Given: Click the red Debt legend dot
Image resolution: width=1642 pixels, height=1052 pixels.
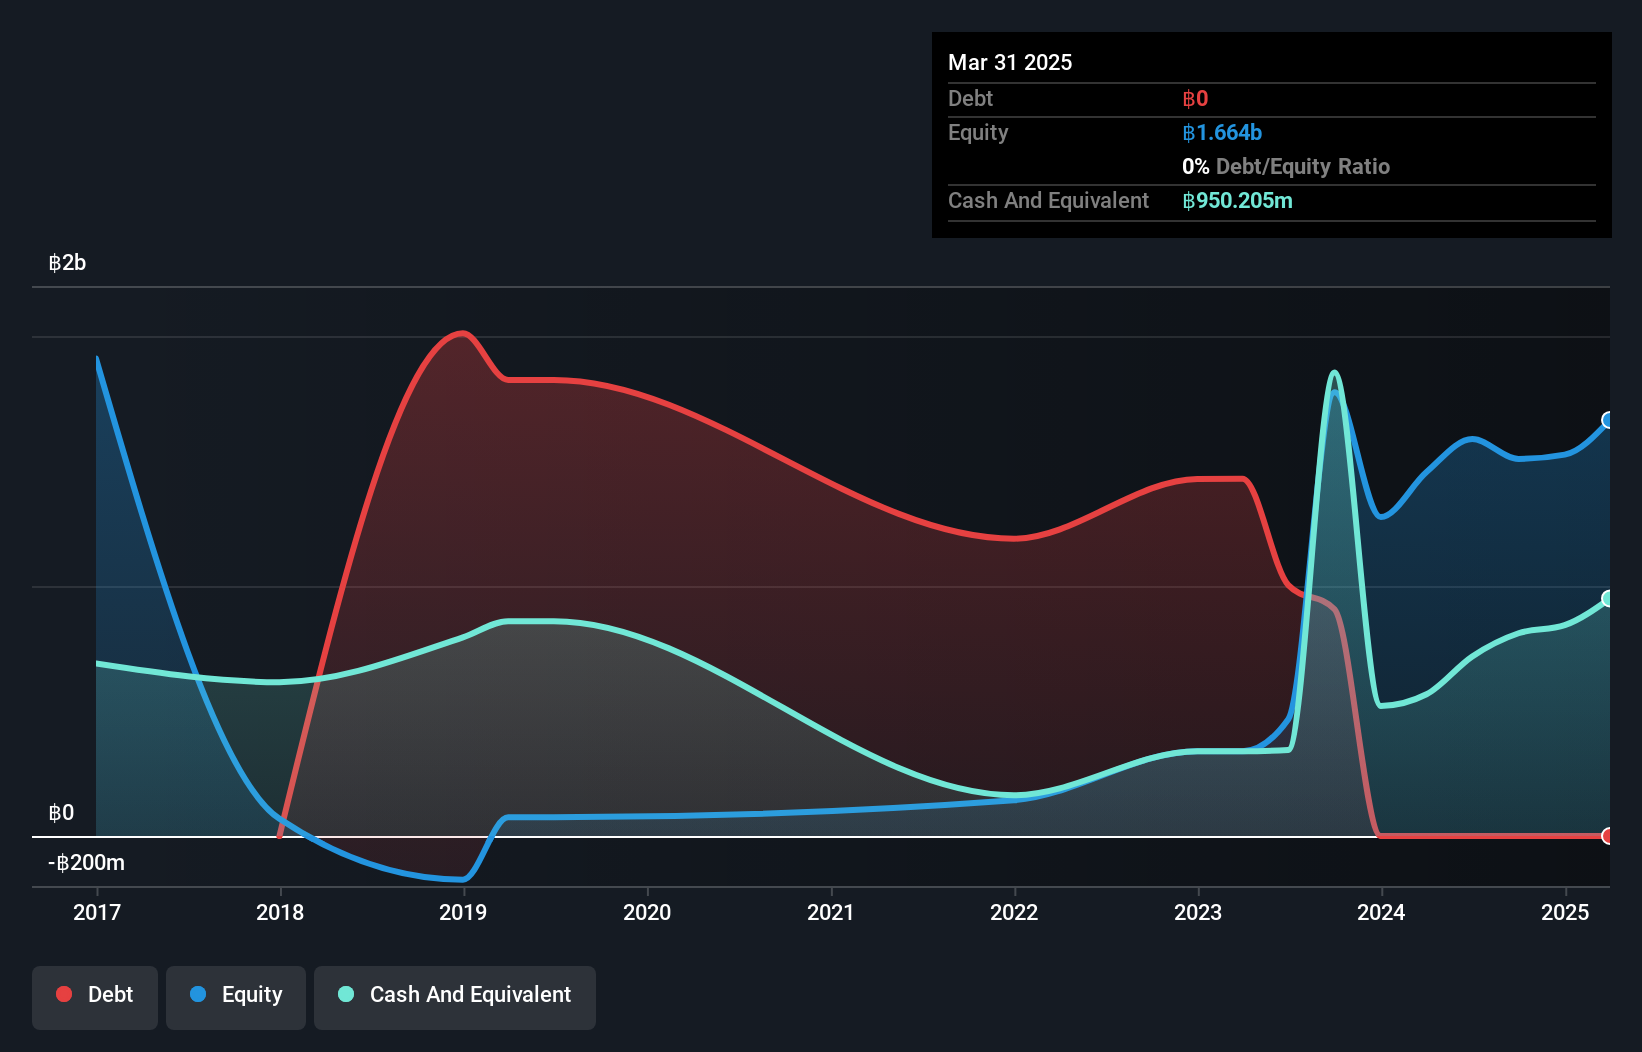Looking at the screenshot, I should 64,994.
